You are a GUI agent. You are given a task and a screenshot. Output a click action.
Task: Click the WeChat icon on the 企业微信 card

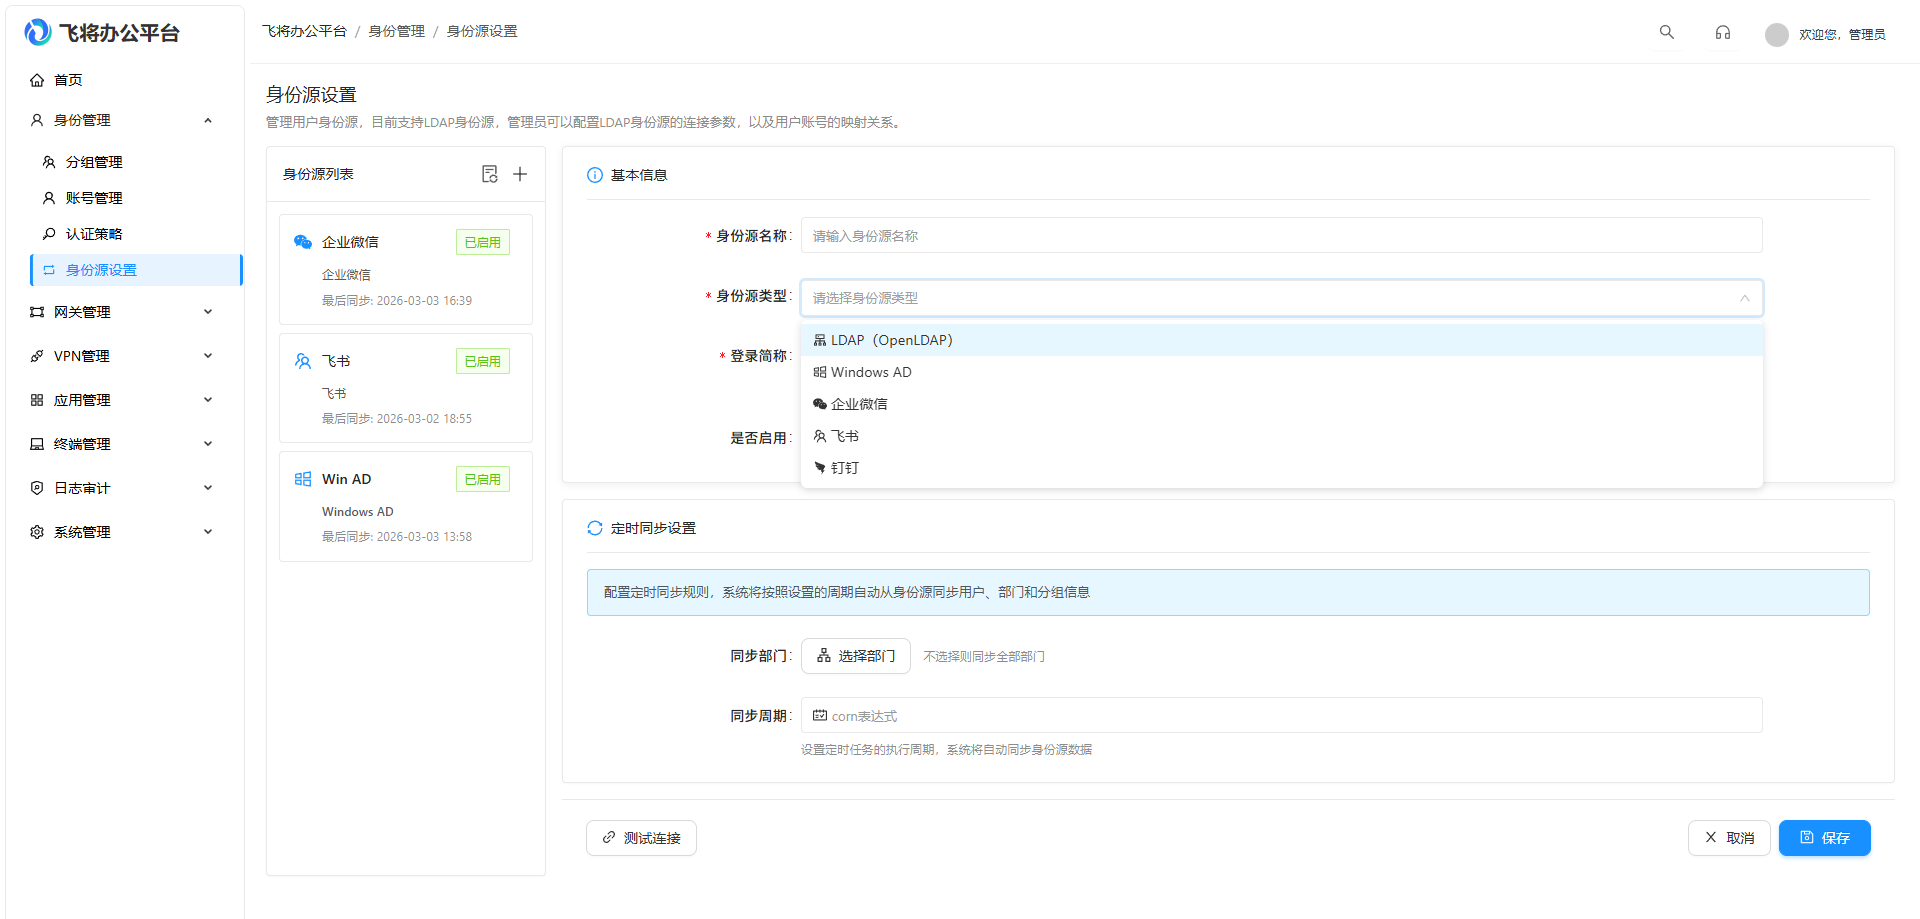click(x=302, y=241)
